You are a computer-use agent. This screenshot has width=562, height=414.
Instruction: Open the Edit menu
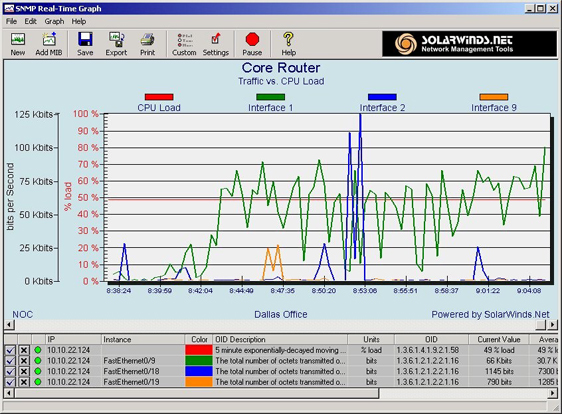30,22
